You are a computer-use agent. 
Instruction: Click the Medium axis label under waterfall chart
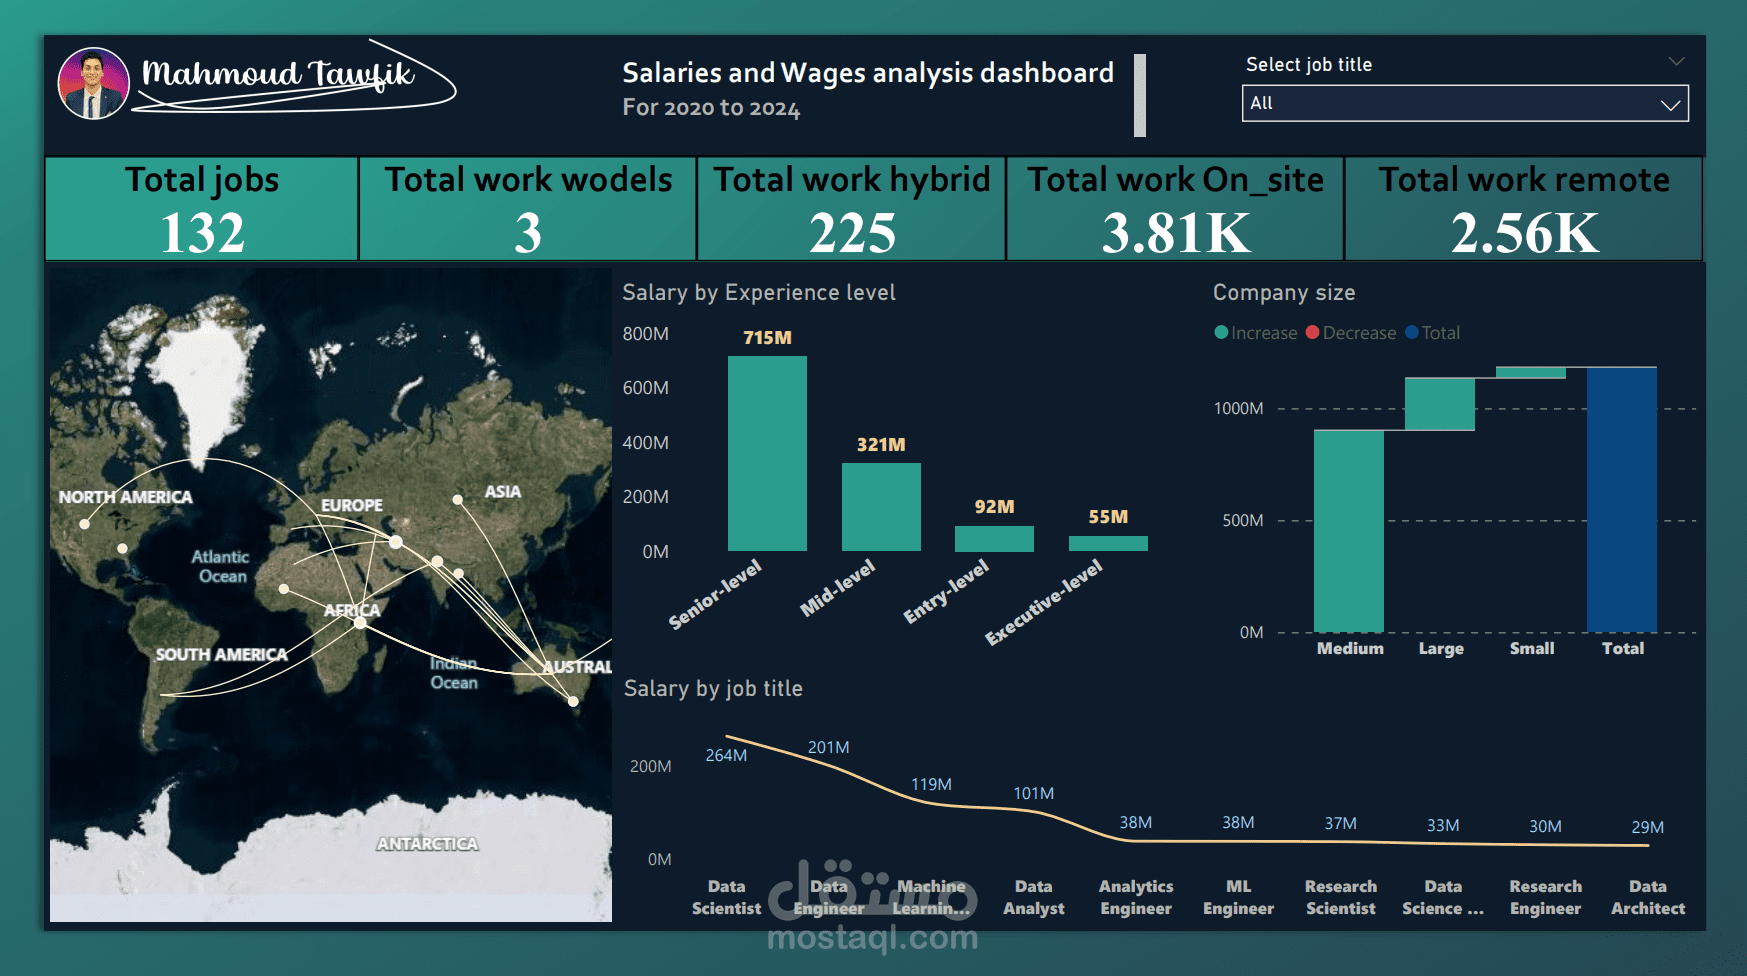tap(1350, 648)
